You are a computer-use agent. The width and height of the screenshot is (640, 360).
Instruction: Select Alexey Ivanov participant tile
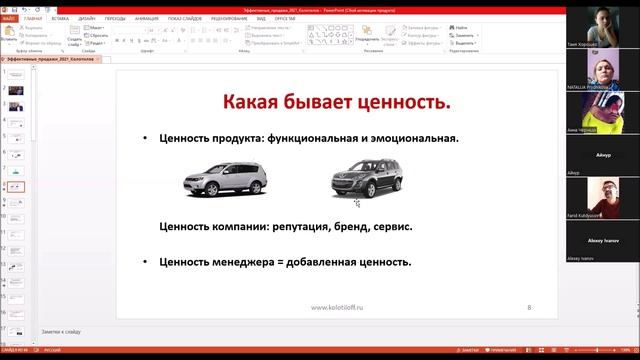tap(603, 241)
